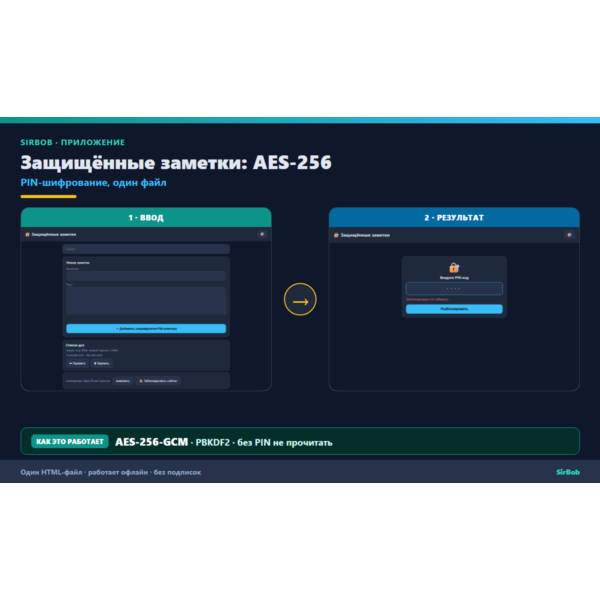Focus the search field above Новая заметка
Image resolution: width=600 pixels, height=600 pixels.
146,249
